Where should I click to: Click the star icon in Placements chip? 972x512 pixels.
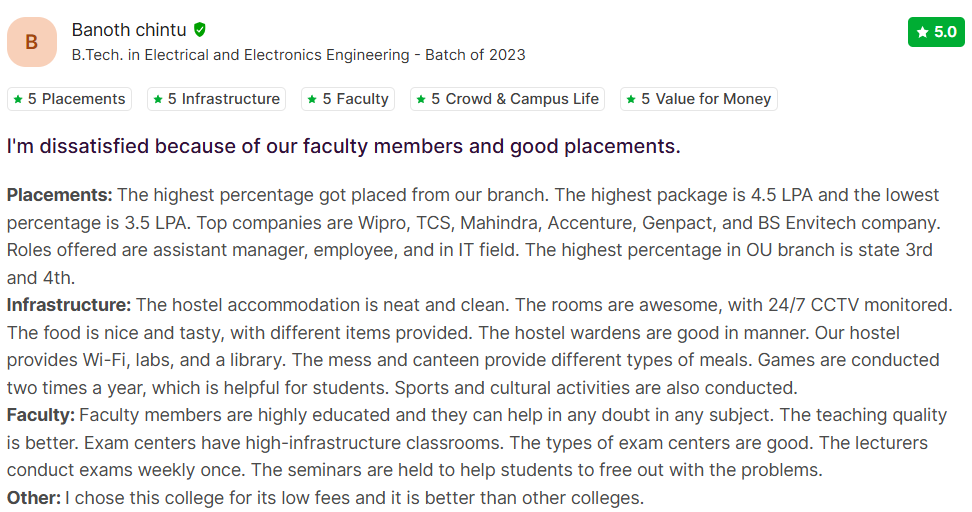click(x=18, y=99)
